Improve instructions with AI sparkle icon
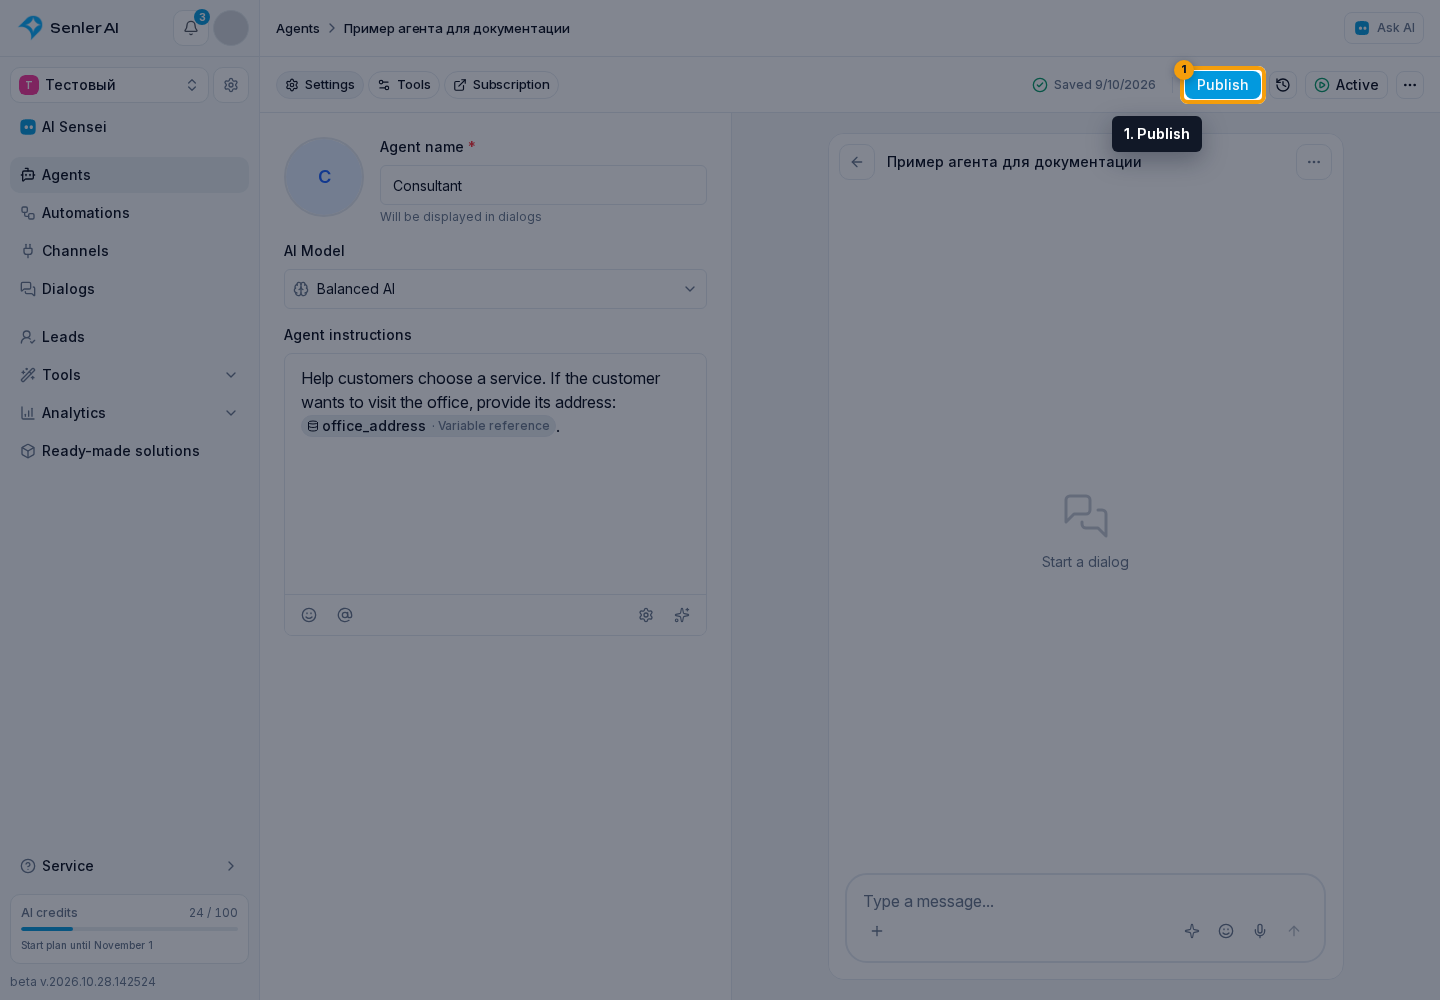This screenshot has height=1000, width=1440. 682,615
